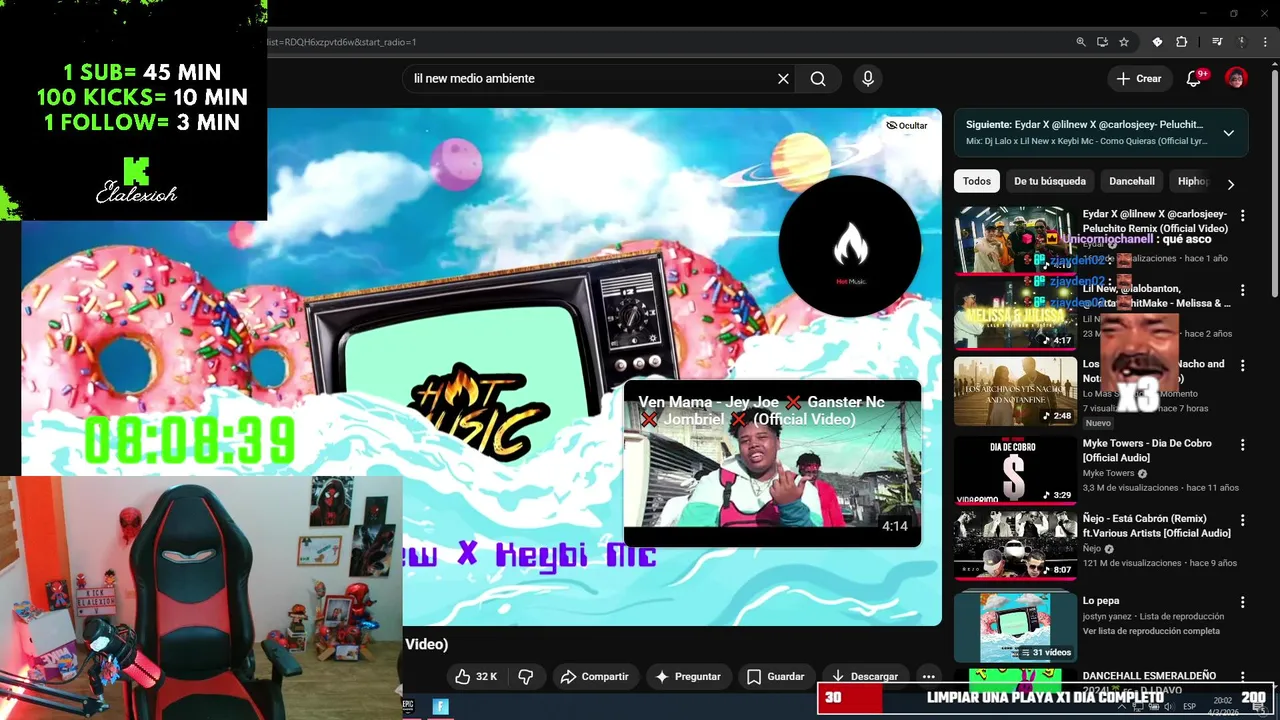The width and height of the screenshot is (1280, 720).
Task: Click the Compartir share button
Action: [594, 677]
